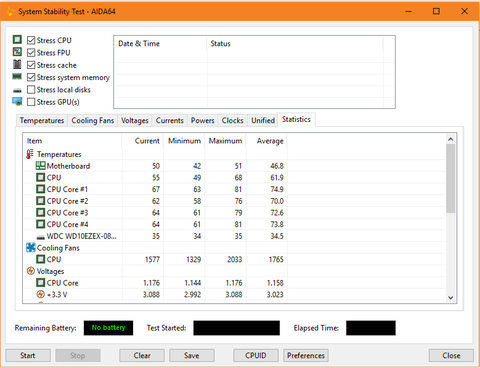Click the No battery indicator field
This screenshot has width=480, height=368.
point(108,328)
